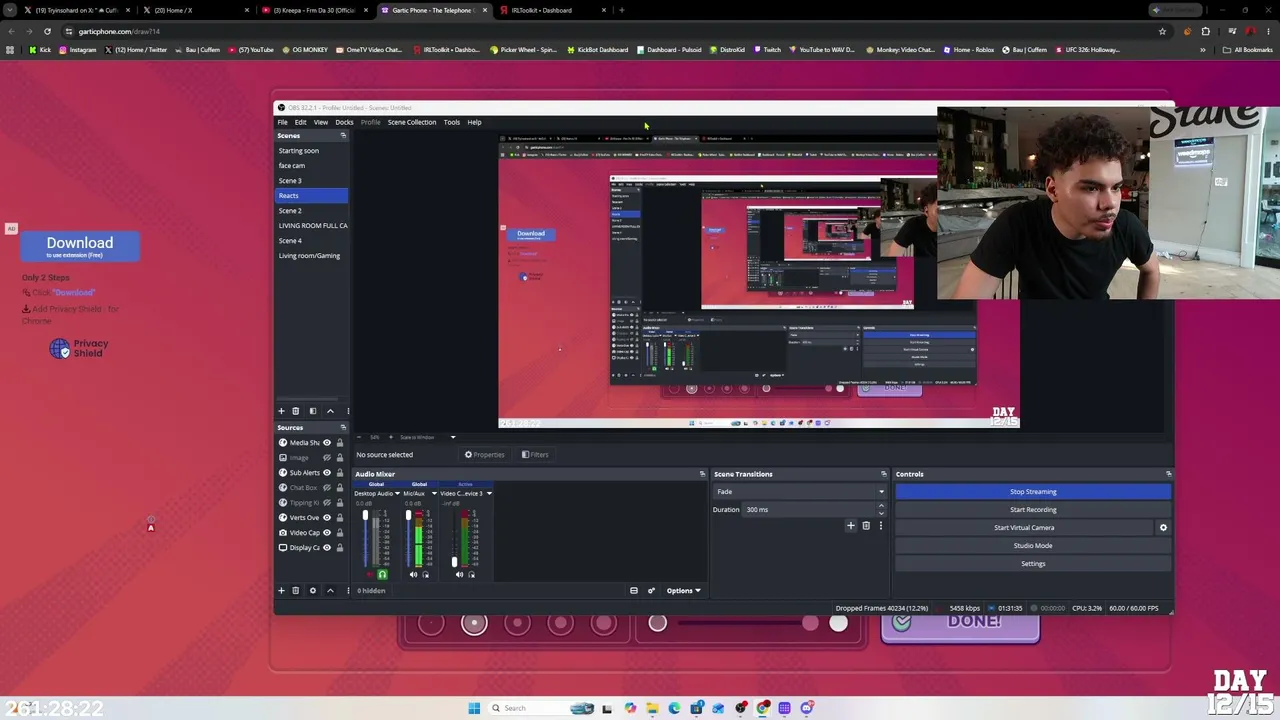
Task: Lock the Display Capture source
Action: (340, 547)
